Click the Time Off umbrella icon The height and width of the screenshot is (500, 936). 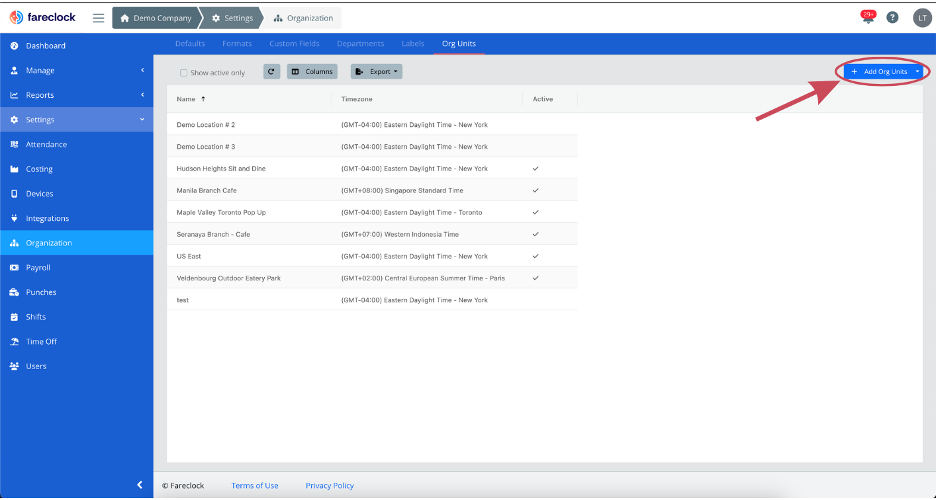click(x=14, y=342)
